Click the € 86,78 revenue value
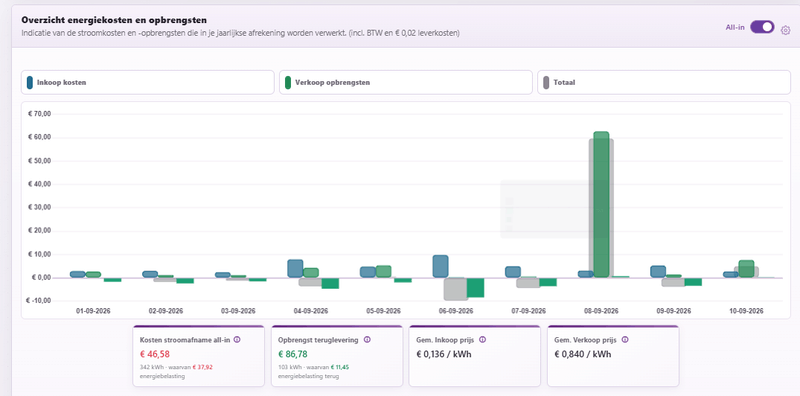The image size is (800, 396). pyautogui.click(x=293, y=354)
